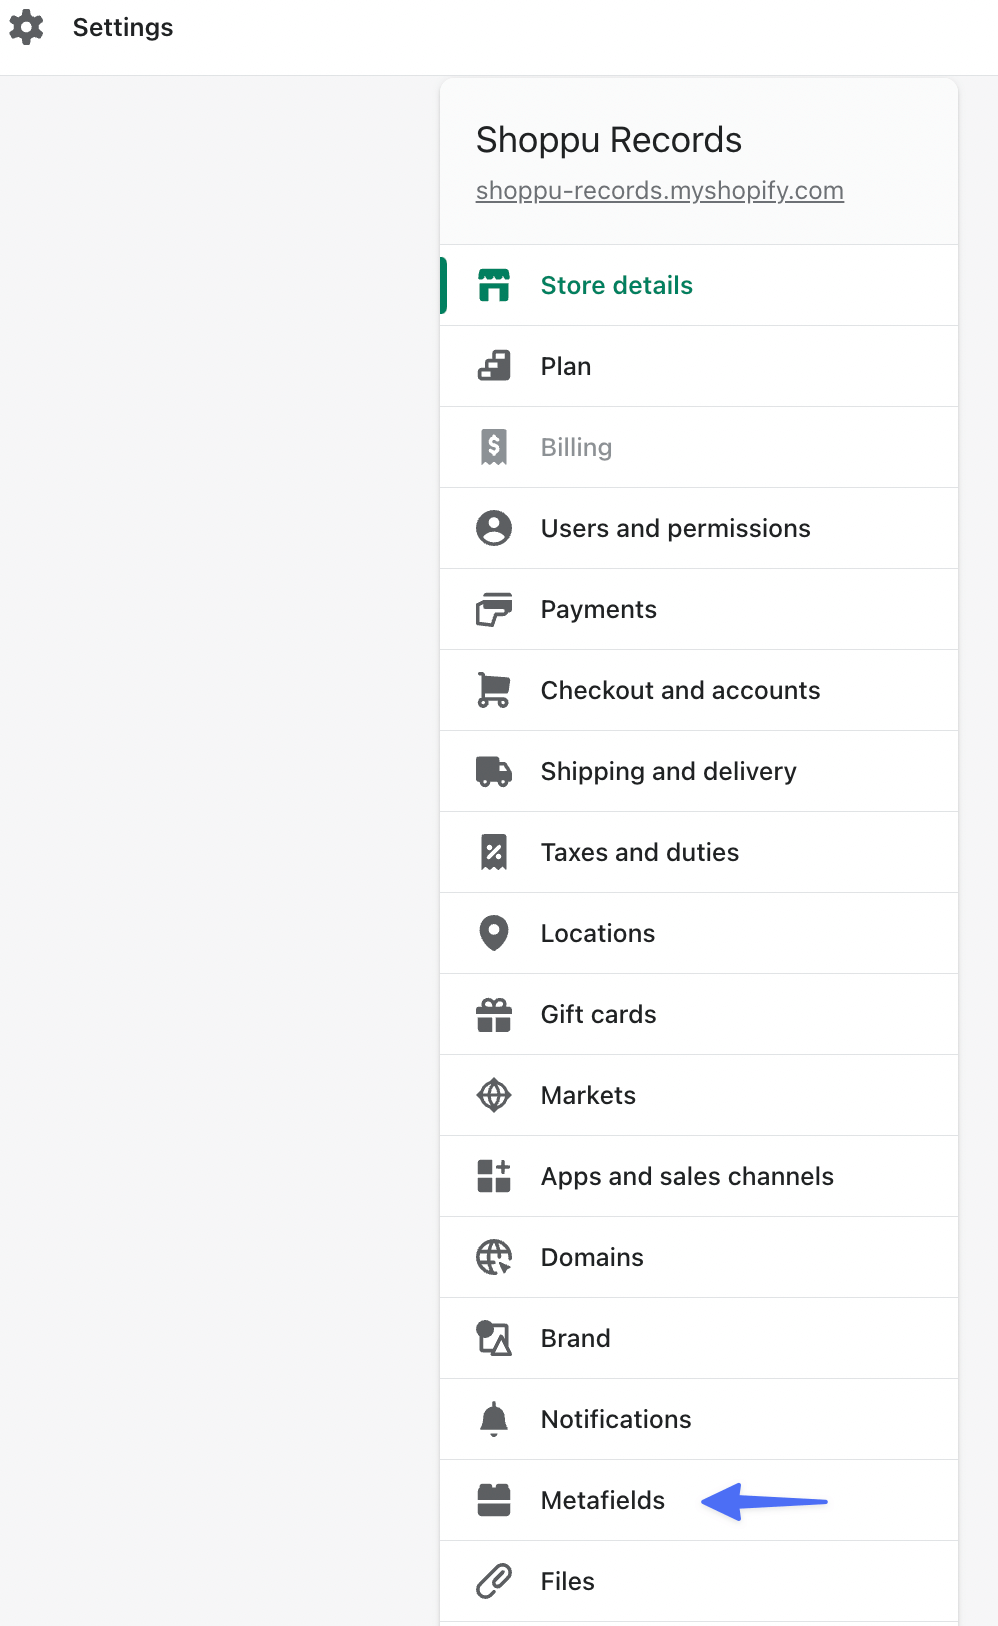This screenshot has height=1626, width=998.
Task: Click the Shoppu Records store name
Action: coord(608,140)
